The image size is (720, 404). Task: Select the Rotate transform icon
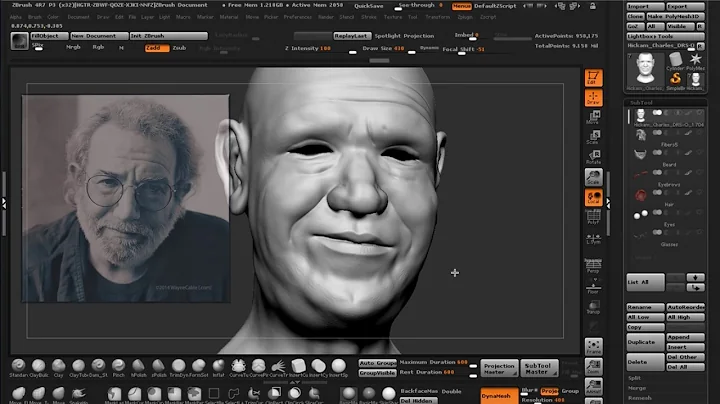click(593, 157)
